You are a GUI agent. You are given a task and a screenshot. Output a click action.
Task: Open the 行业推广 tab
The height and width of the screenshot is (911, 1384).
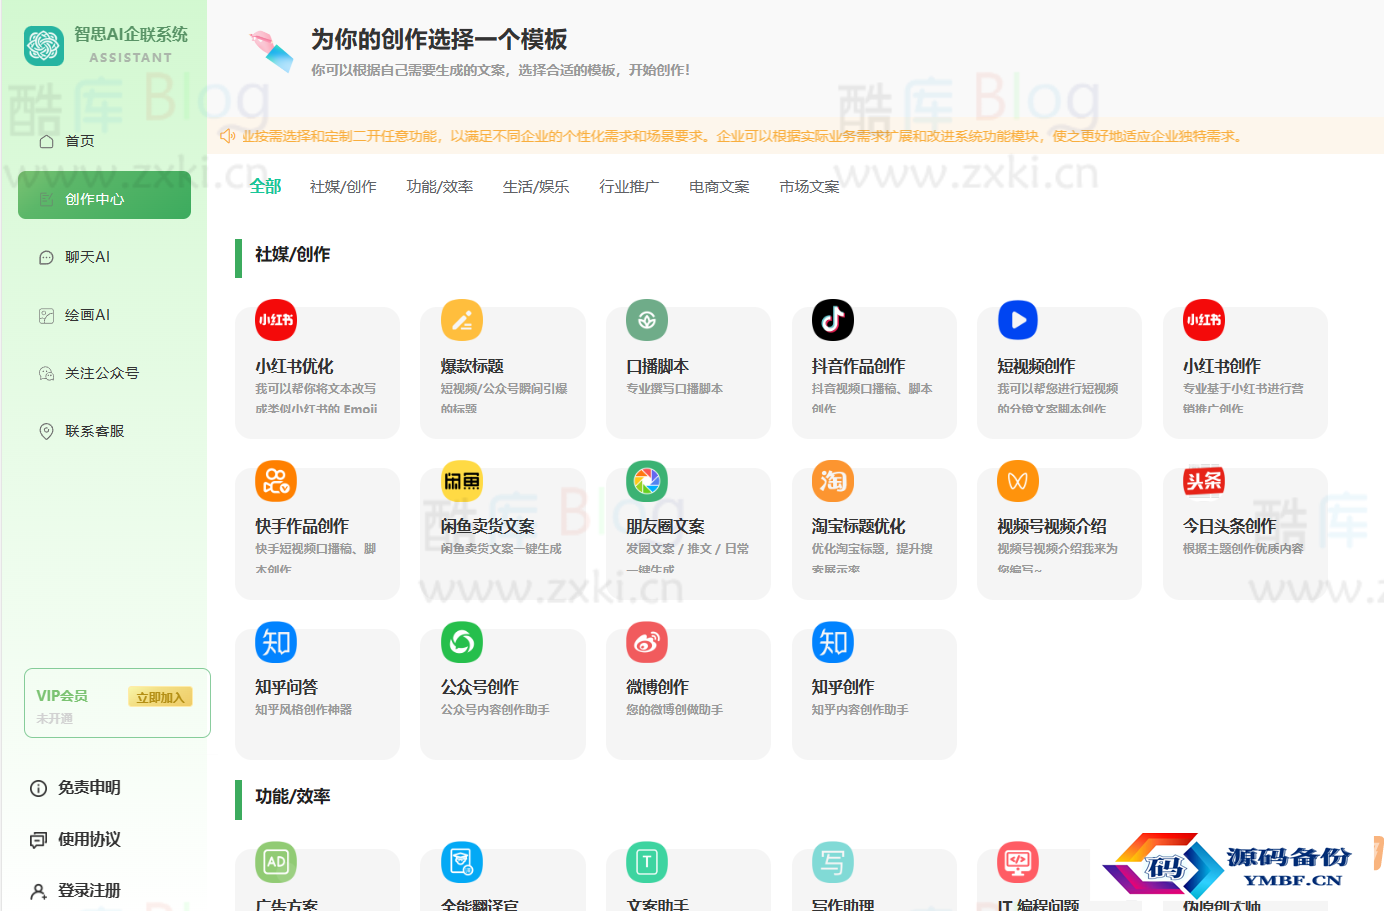click(629, 186)
